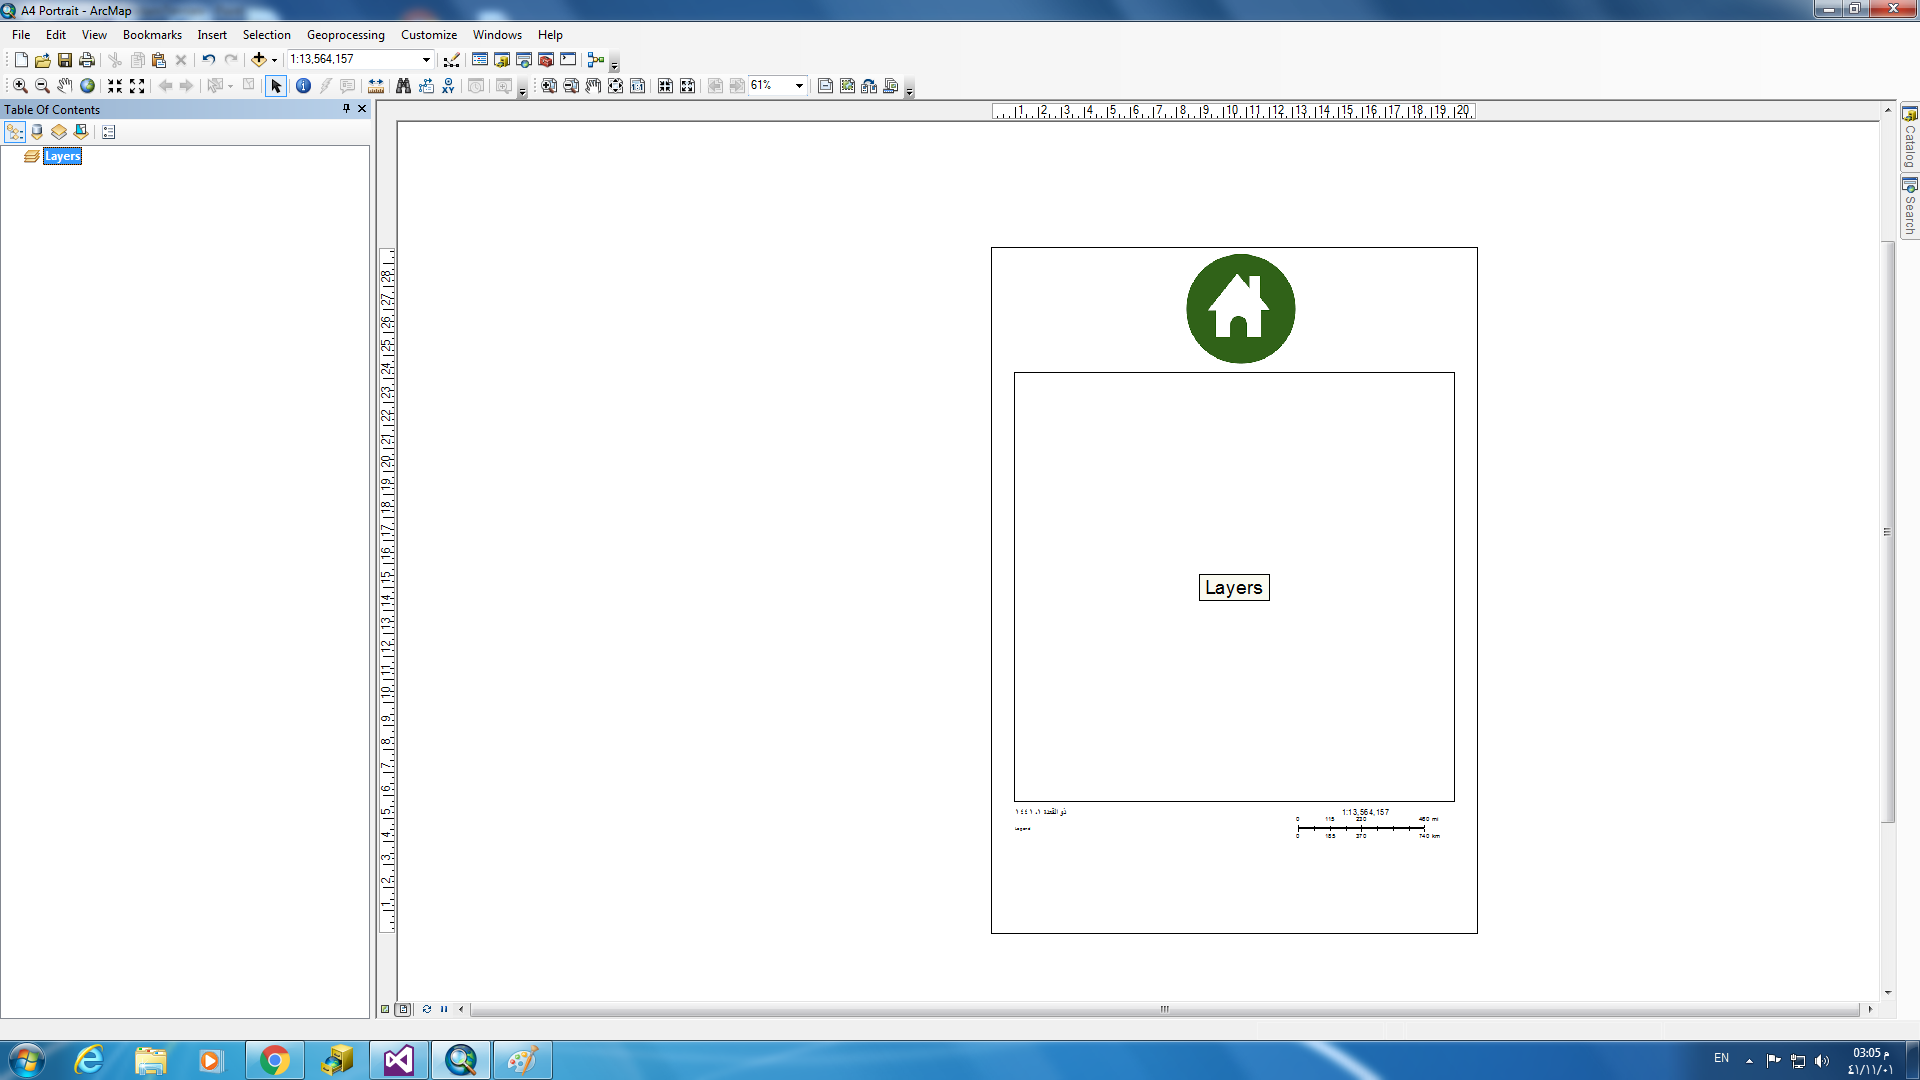Select the Zoom Out tool
This screenshot has height=1080, width=1920.
click(42, 86)
